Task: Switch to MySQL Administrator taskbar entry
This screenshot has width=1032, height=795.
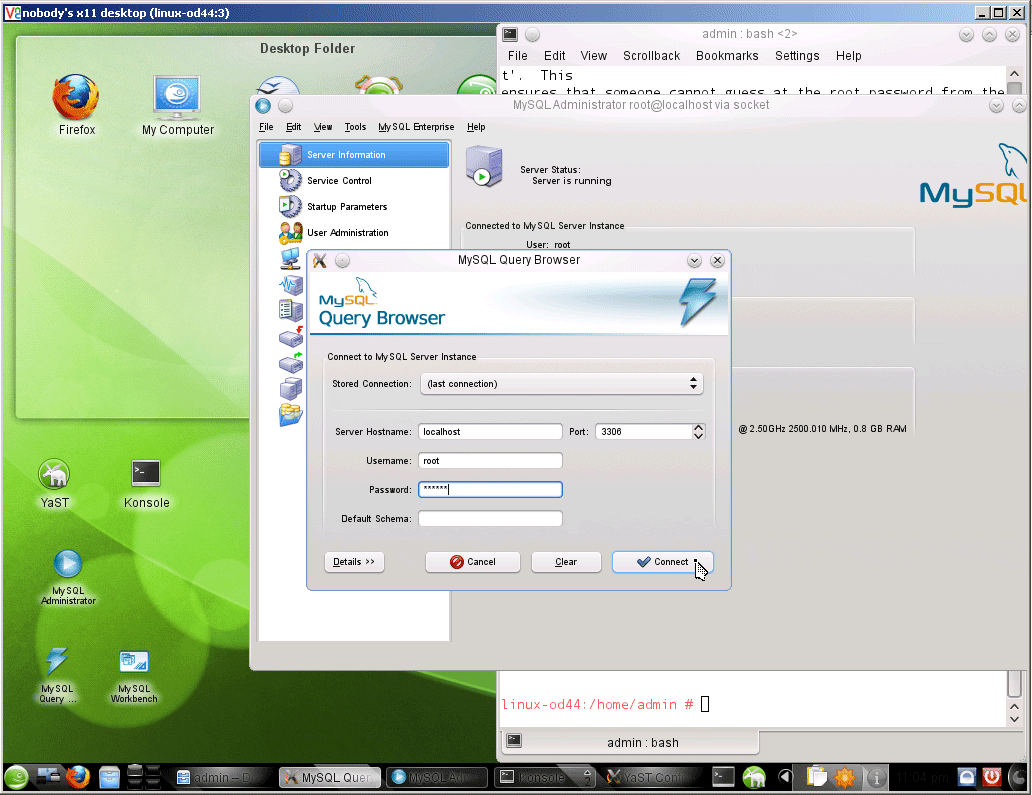Action: (x=436, y=777)
